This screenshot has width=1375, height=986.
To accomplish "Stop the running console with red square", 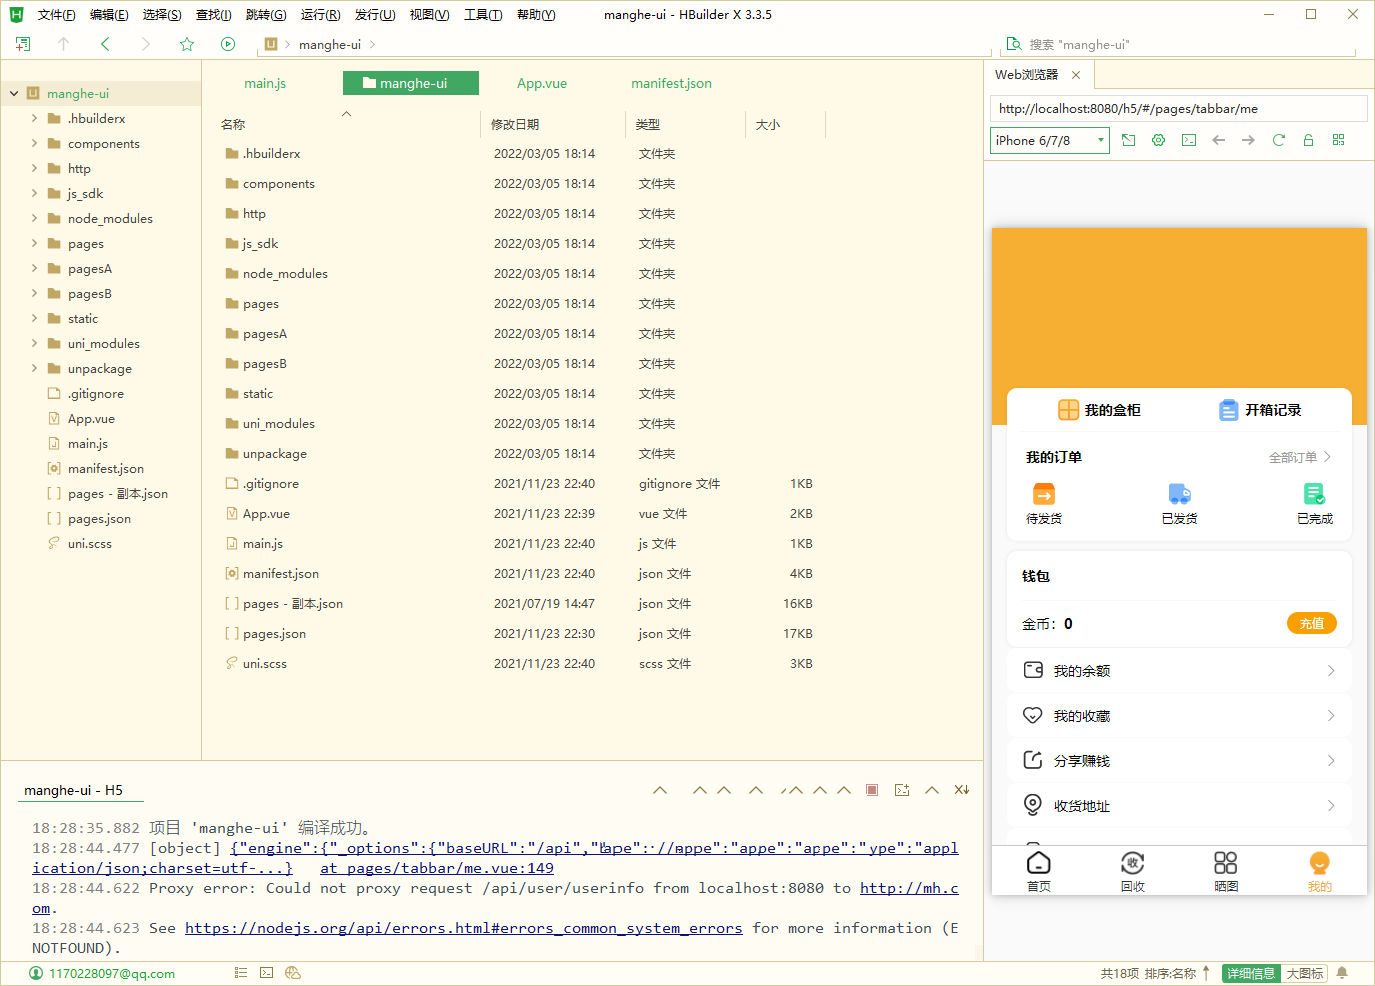I will pyautogui.click(x=872, y=790).
